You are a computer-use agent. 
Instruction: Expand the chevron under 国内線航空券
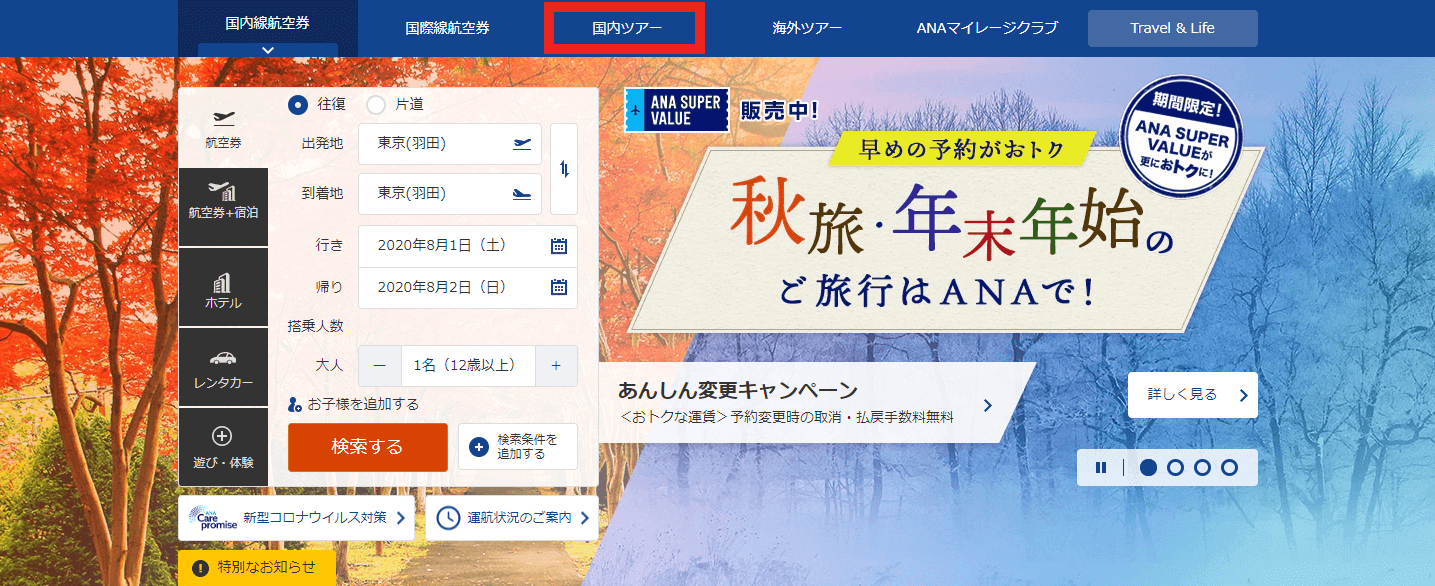[x=268, y=49]
